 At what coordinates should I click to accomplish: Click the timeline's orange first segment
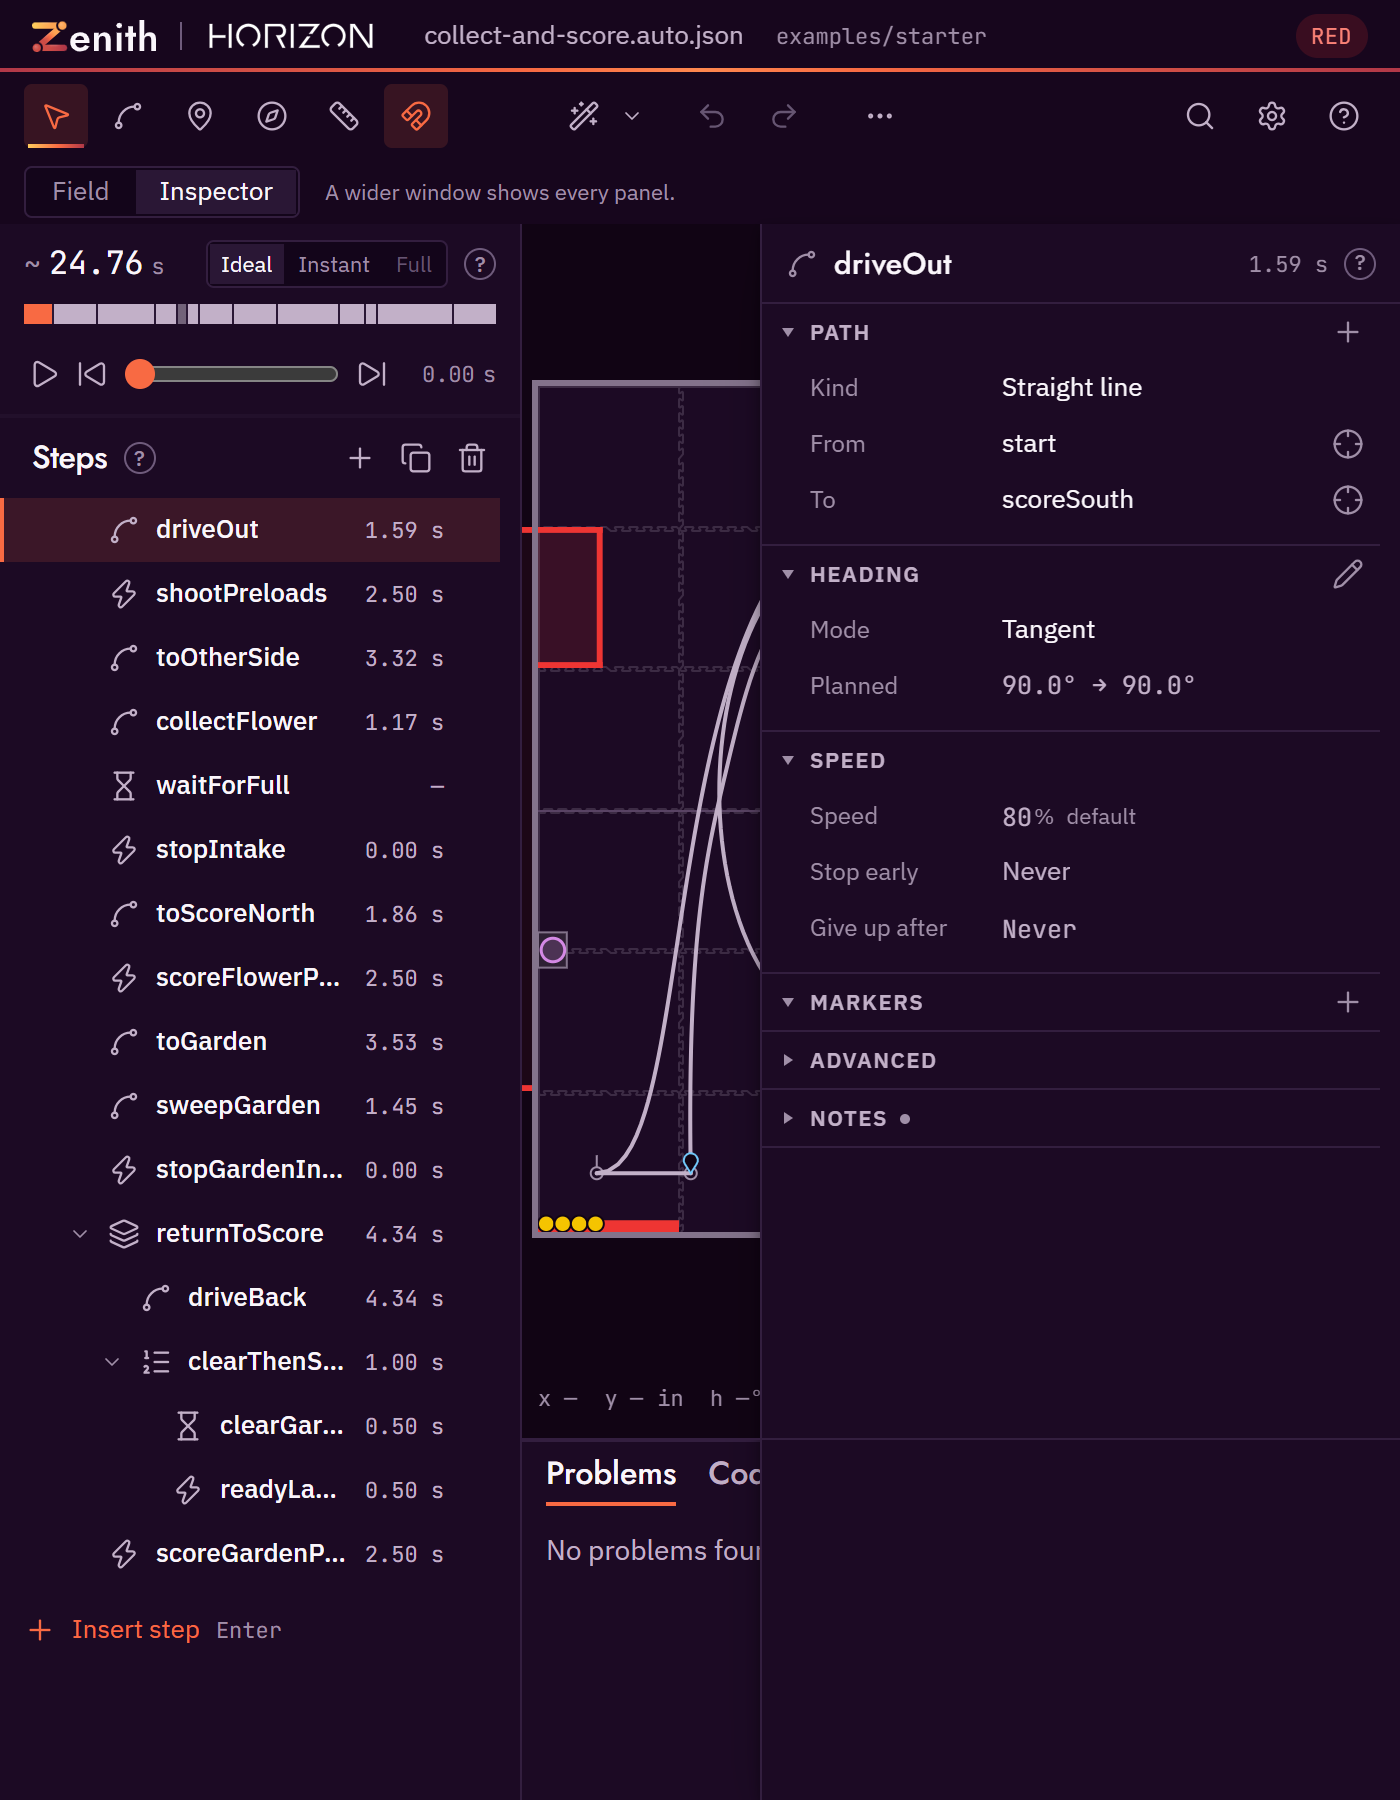(38, 314)
